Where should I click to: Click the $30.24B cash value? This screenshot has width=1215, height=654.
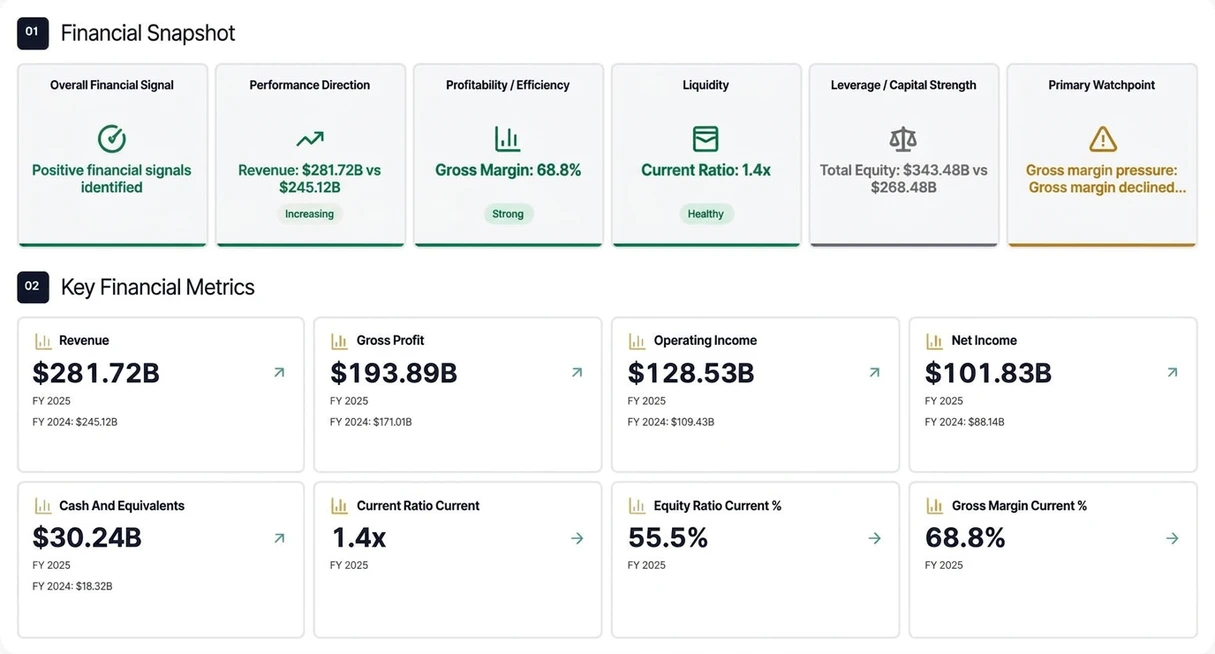pos(87,538)
